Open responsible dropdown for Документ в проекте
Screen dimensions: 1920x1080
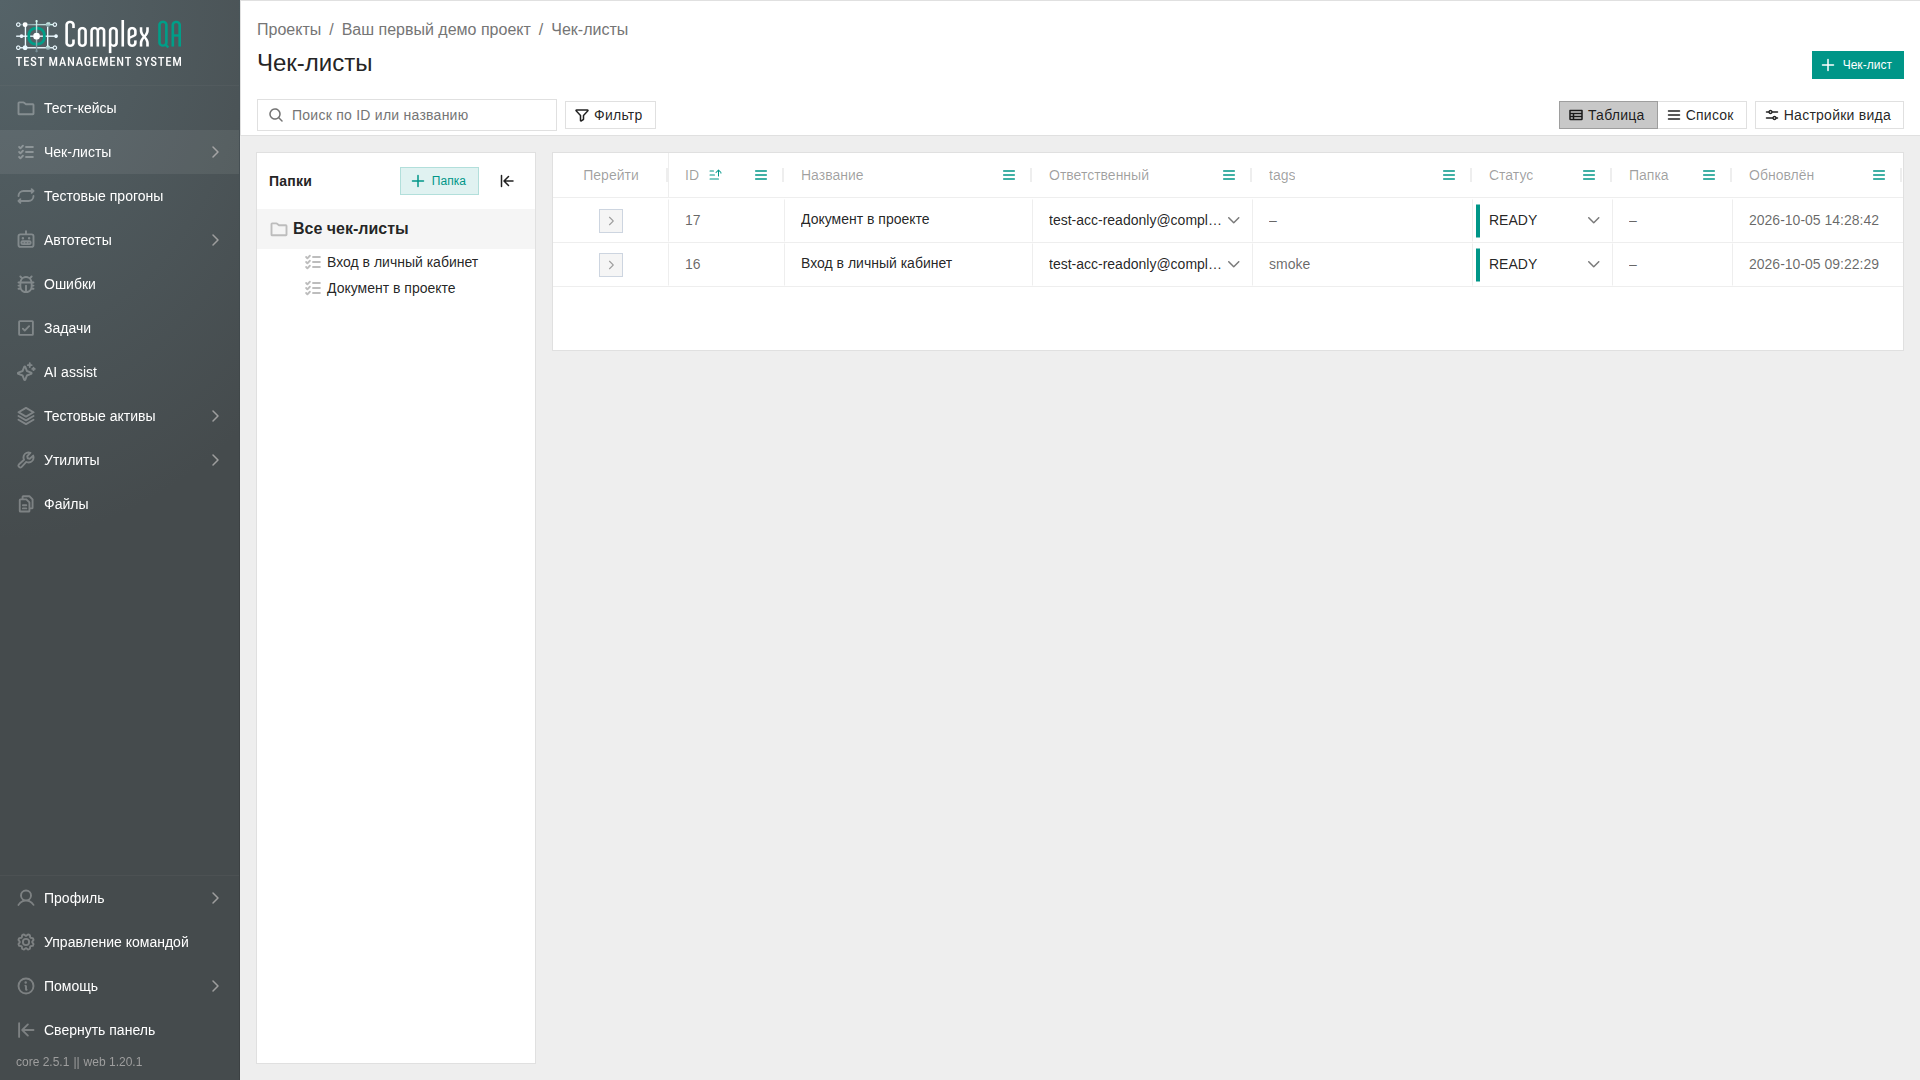1234,220
